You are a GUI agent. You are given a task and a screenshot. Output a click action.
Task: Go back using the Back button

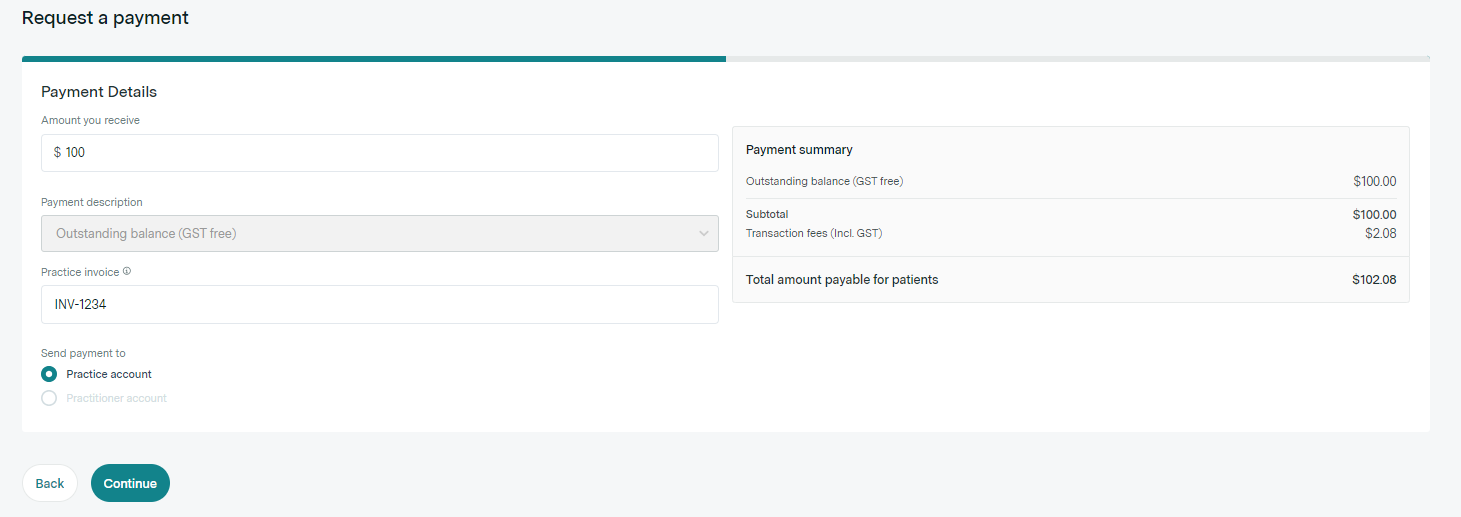tap(50, 483)
